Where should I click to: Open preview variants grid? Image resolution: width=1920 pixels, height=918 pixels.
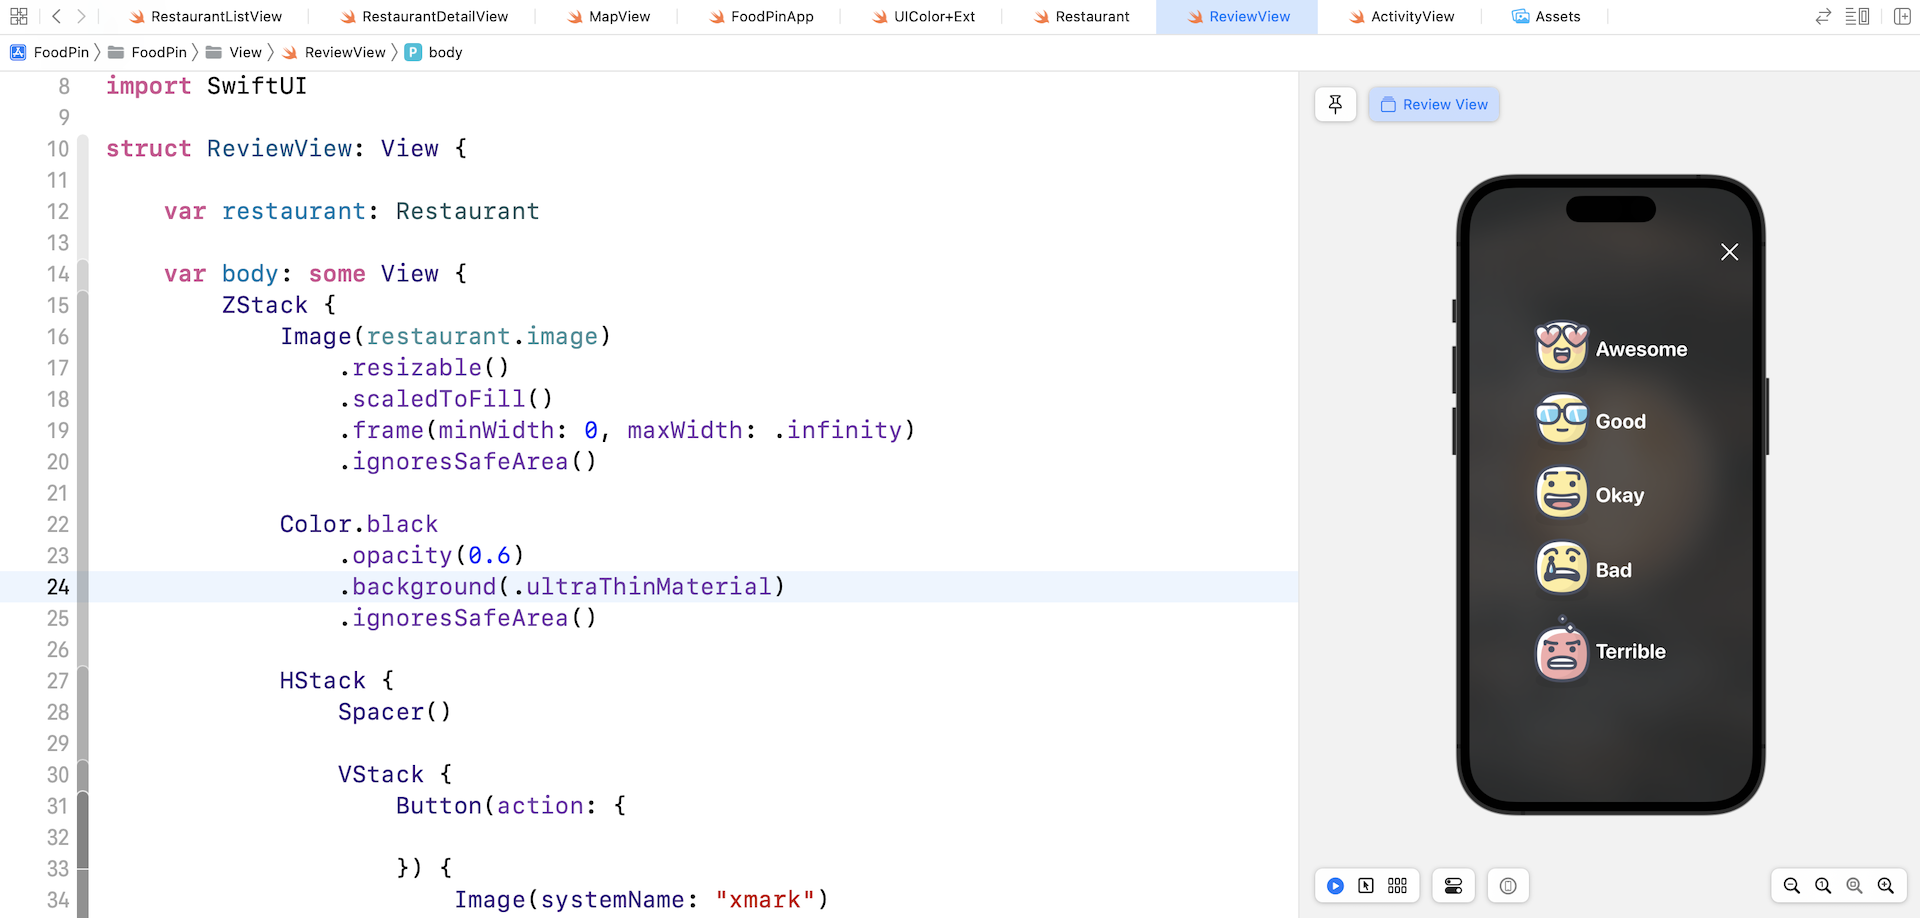1397,886
